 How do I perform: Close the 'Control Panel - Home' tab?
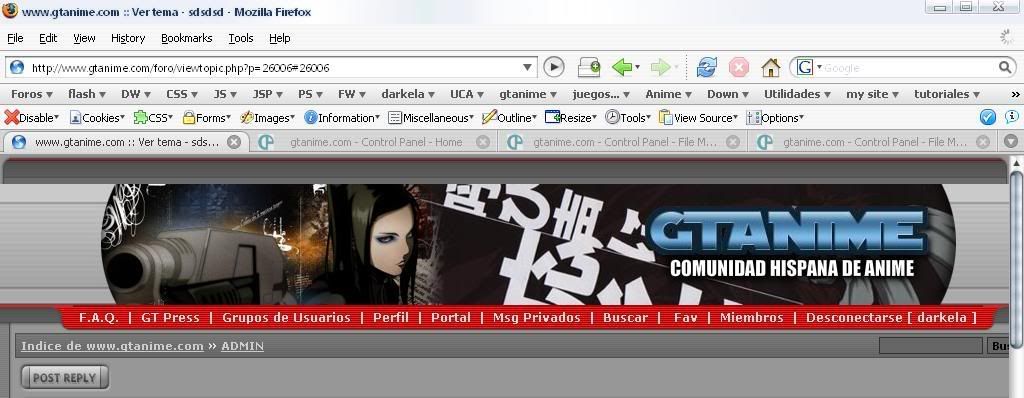[483, 142]
